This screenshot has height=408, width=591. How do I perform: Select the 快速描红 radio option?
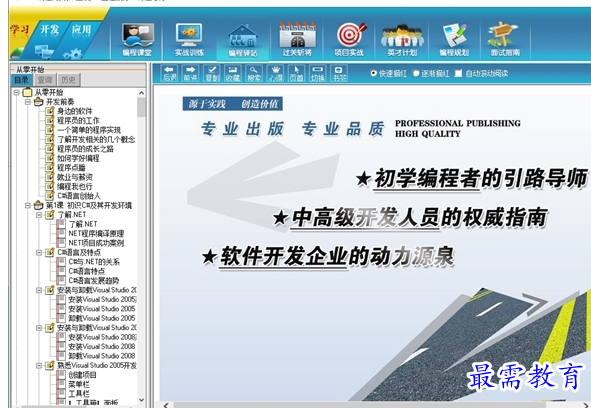[374, 73]
